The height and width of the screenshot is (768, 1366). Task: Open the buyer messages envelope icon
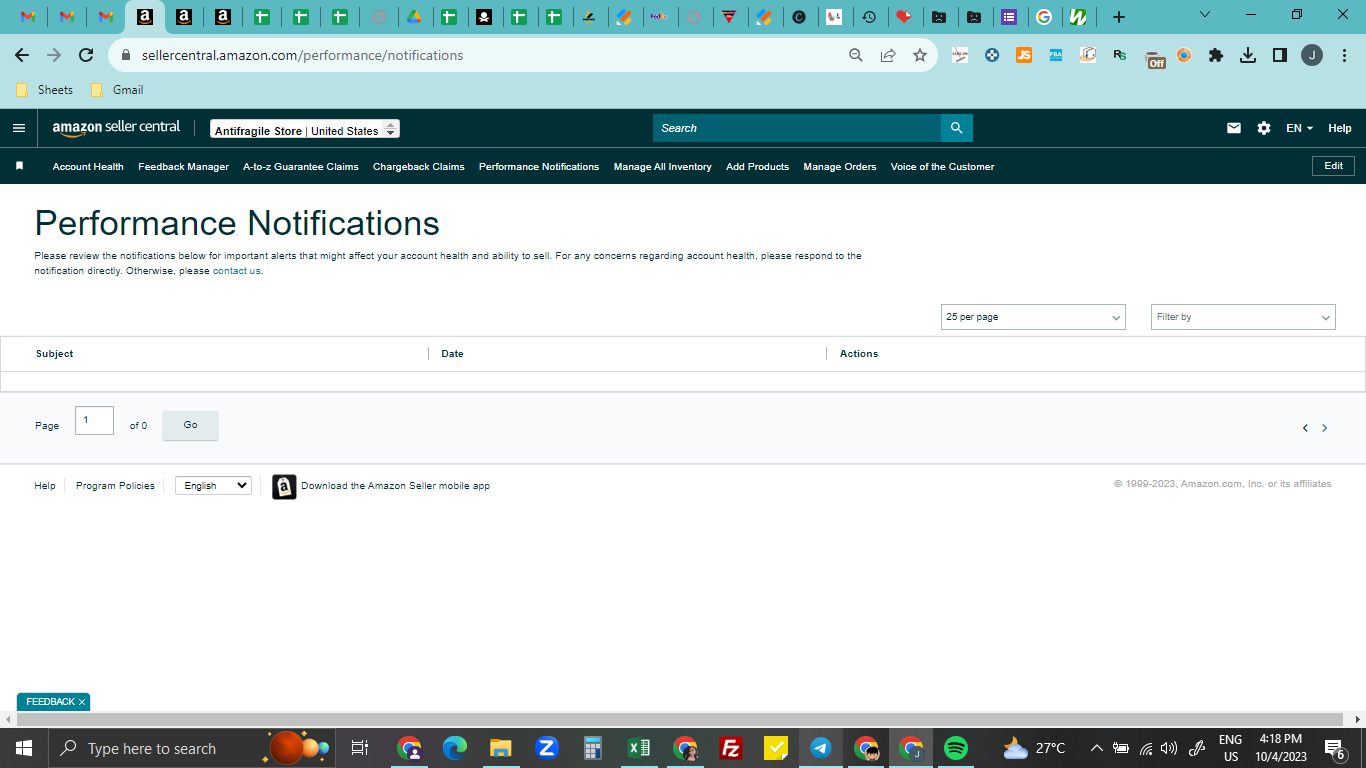tap(1234, 128)
